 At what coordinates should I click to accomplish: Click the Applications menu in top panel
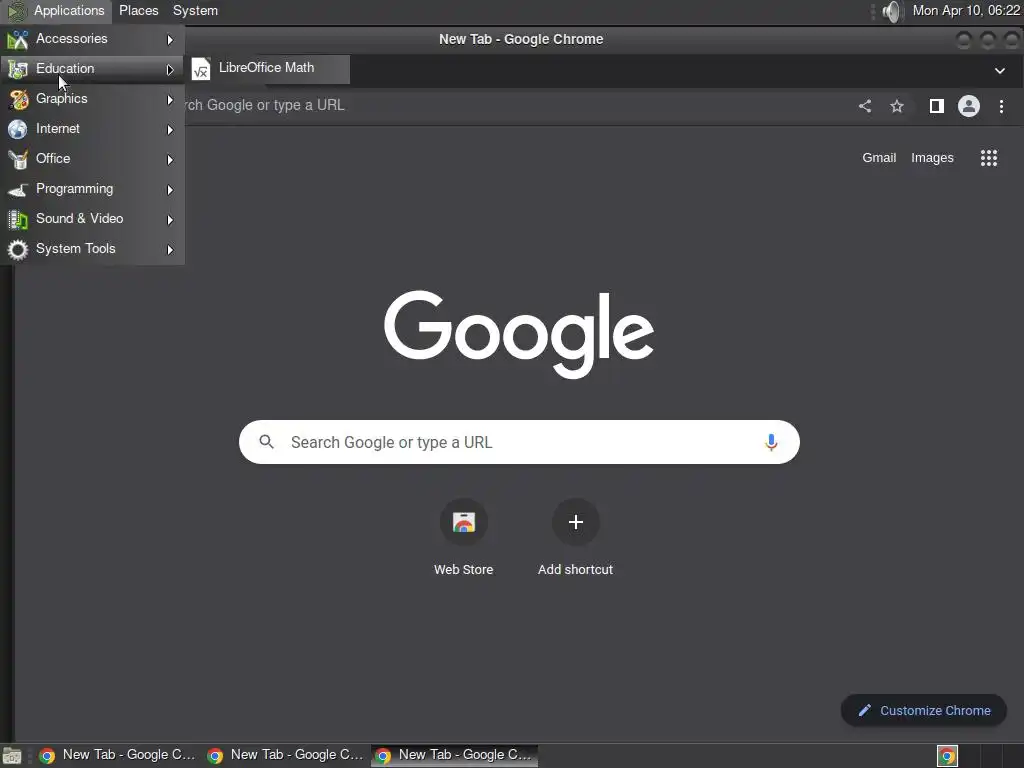coord(69,10)
